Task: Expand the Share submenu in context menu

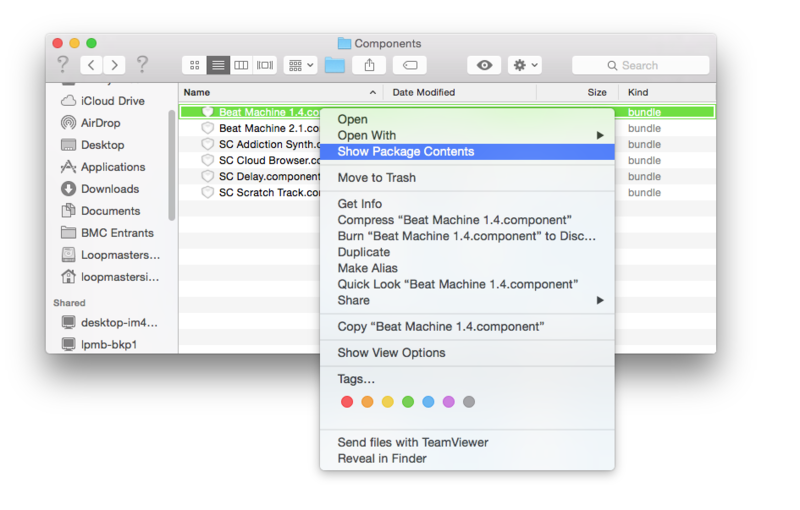Action: pyautogui.click(x=600, y=300)
